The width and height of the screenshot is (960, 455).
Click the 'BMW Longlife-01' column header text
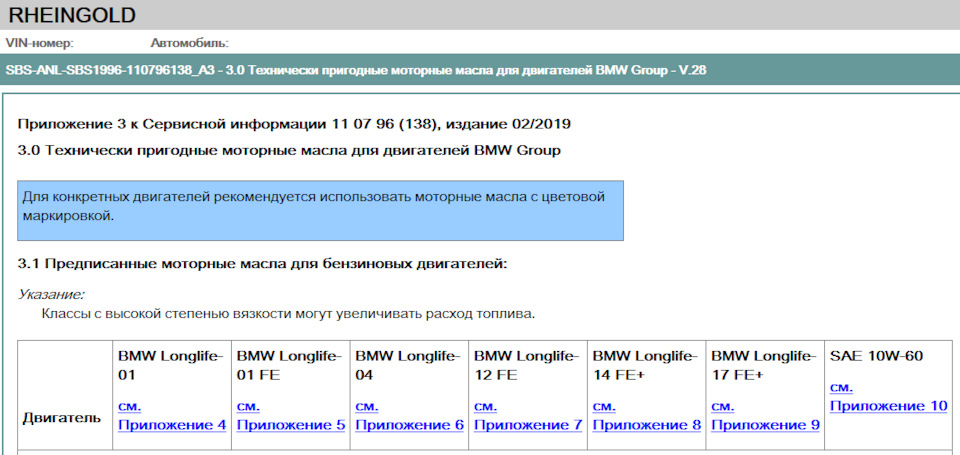click(x=171, y=366)
